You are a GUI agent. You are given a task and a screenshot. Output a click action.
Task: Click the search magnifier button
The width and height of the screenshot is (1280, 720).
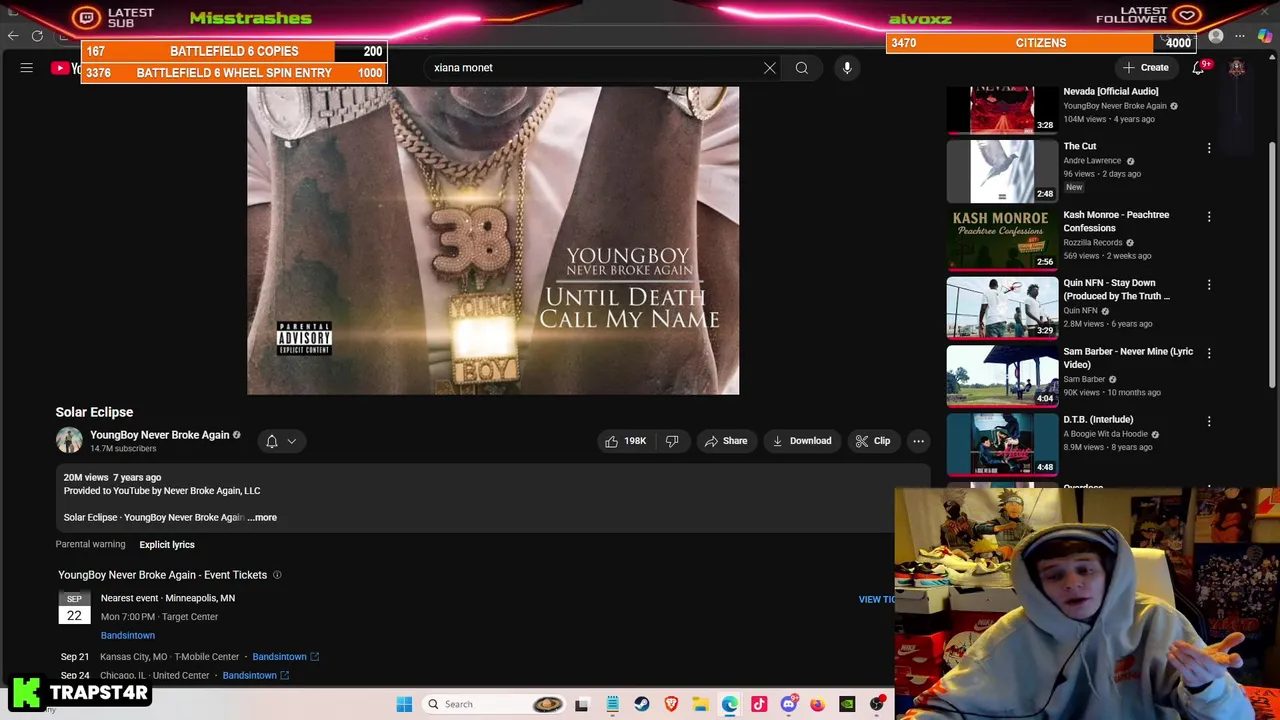click(x=802, y=68)
